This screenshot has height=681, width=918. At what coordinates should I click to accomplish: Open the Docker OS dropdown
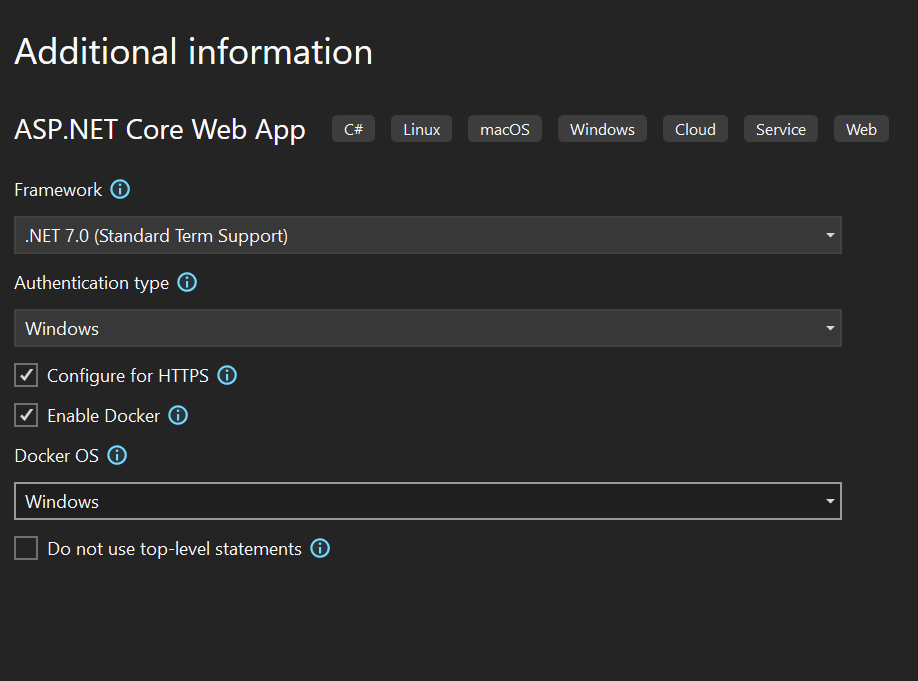428,501
